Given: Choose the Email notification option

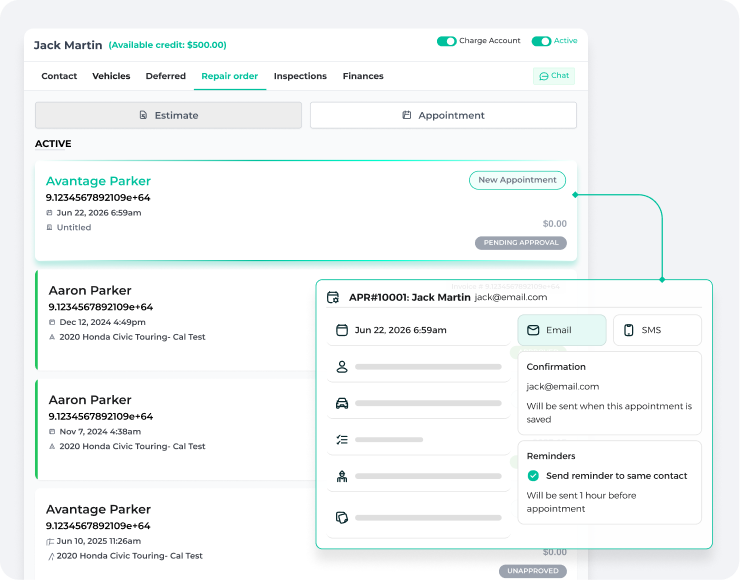Looking at the screenshot, I should tap(562, 330).
